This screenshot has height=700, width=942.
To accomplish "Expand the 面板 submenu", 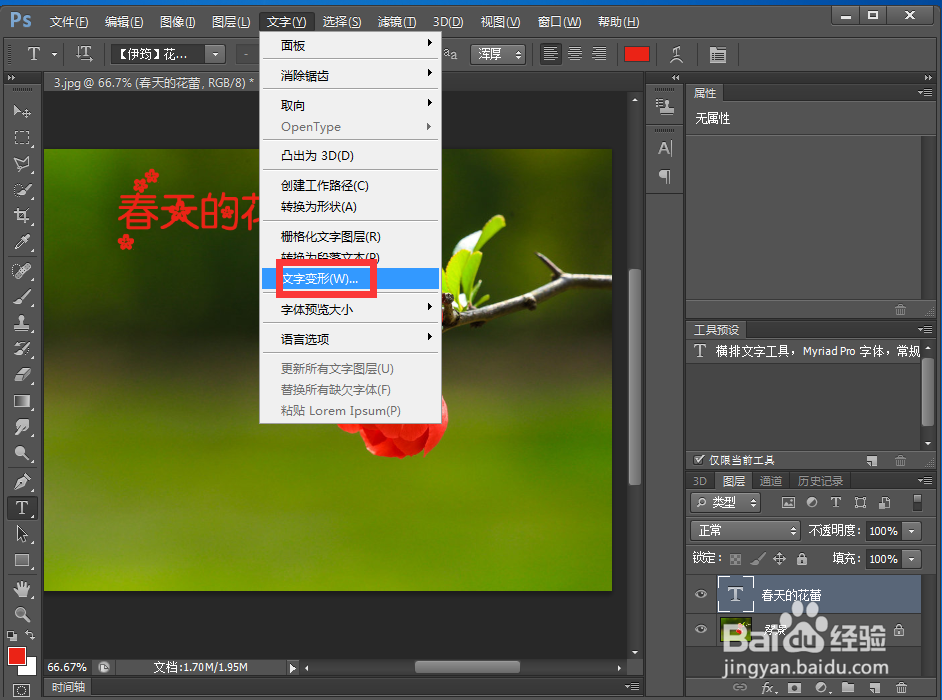I will coord(350,45).
